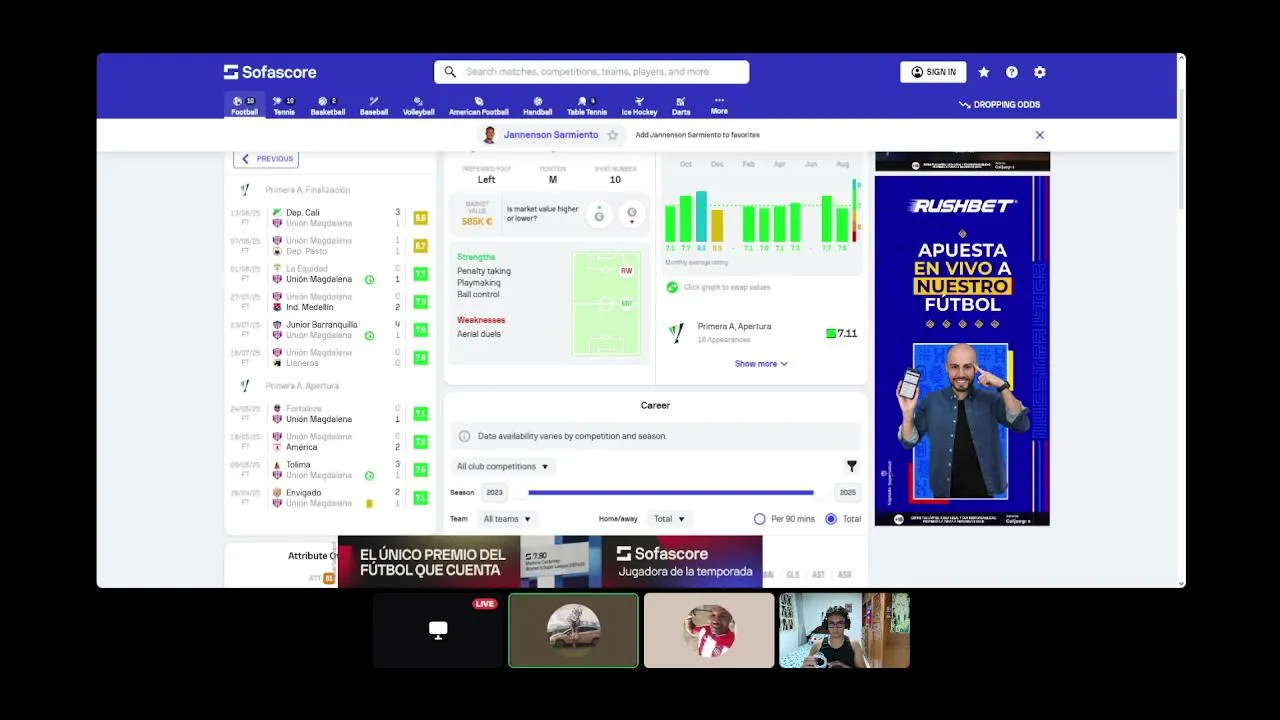
Task: Select the Ice Hockey sport tab
Action: (x=639, y=106)
